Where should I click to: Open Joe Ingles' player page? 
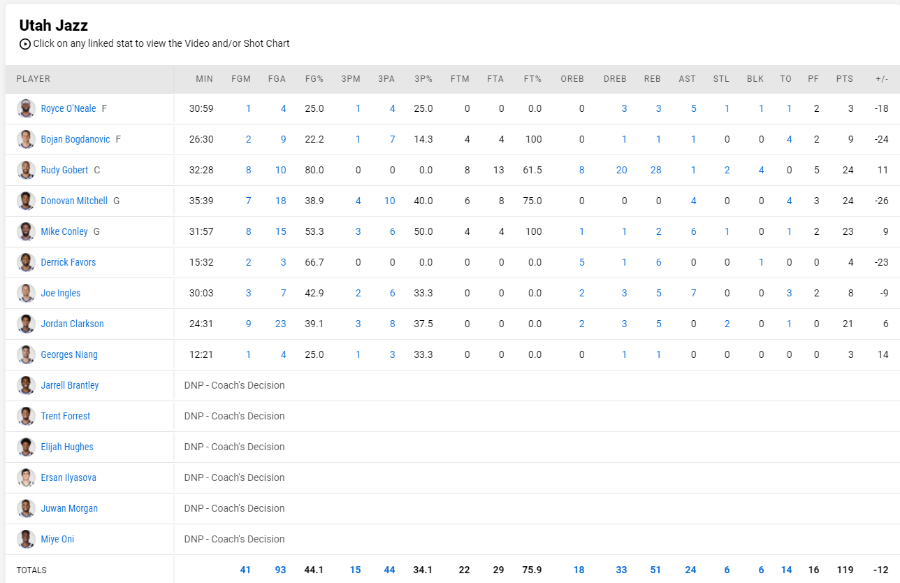[x=60, y=293]
